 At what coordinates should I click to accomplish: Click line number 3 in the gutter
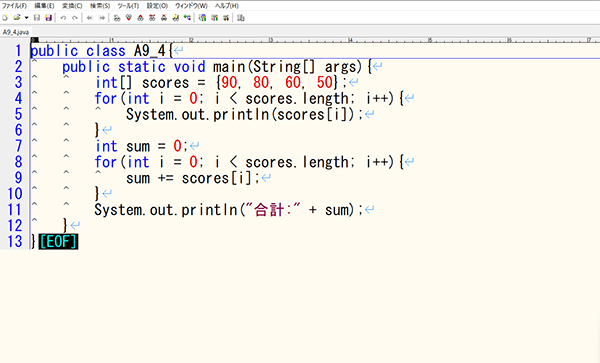(18, 82)
